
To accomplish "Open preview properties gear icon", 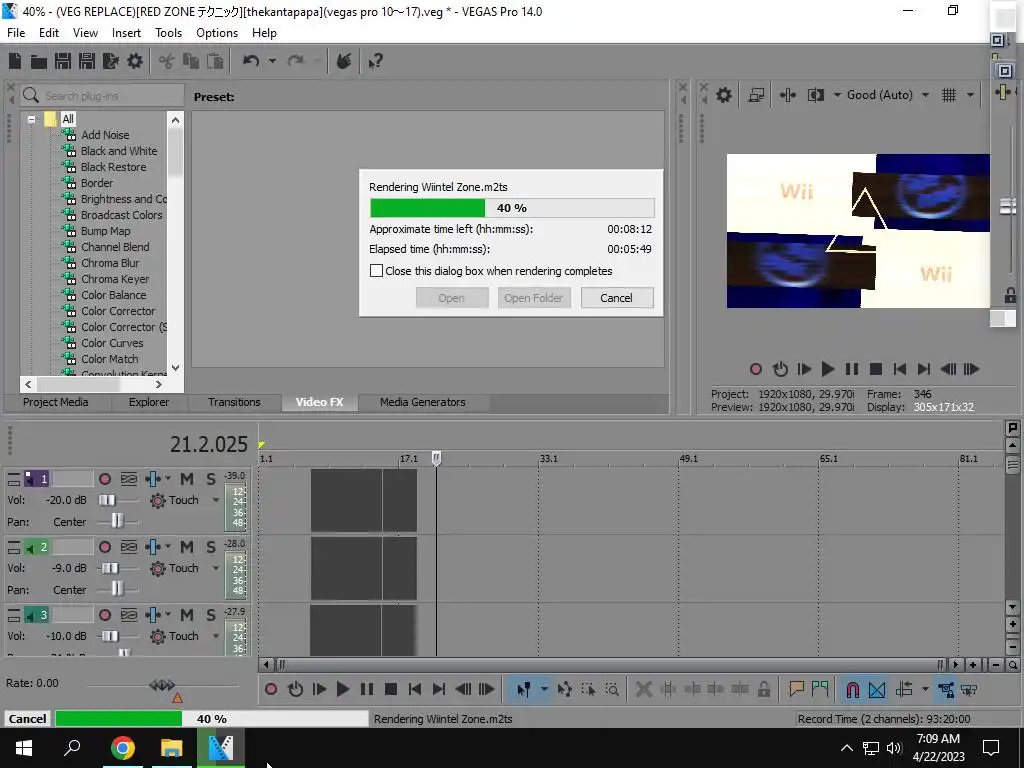I will pyautogui.click(x=724, y=95).
